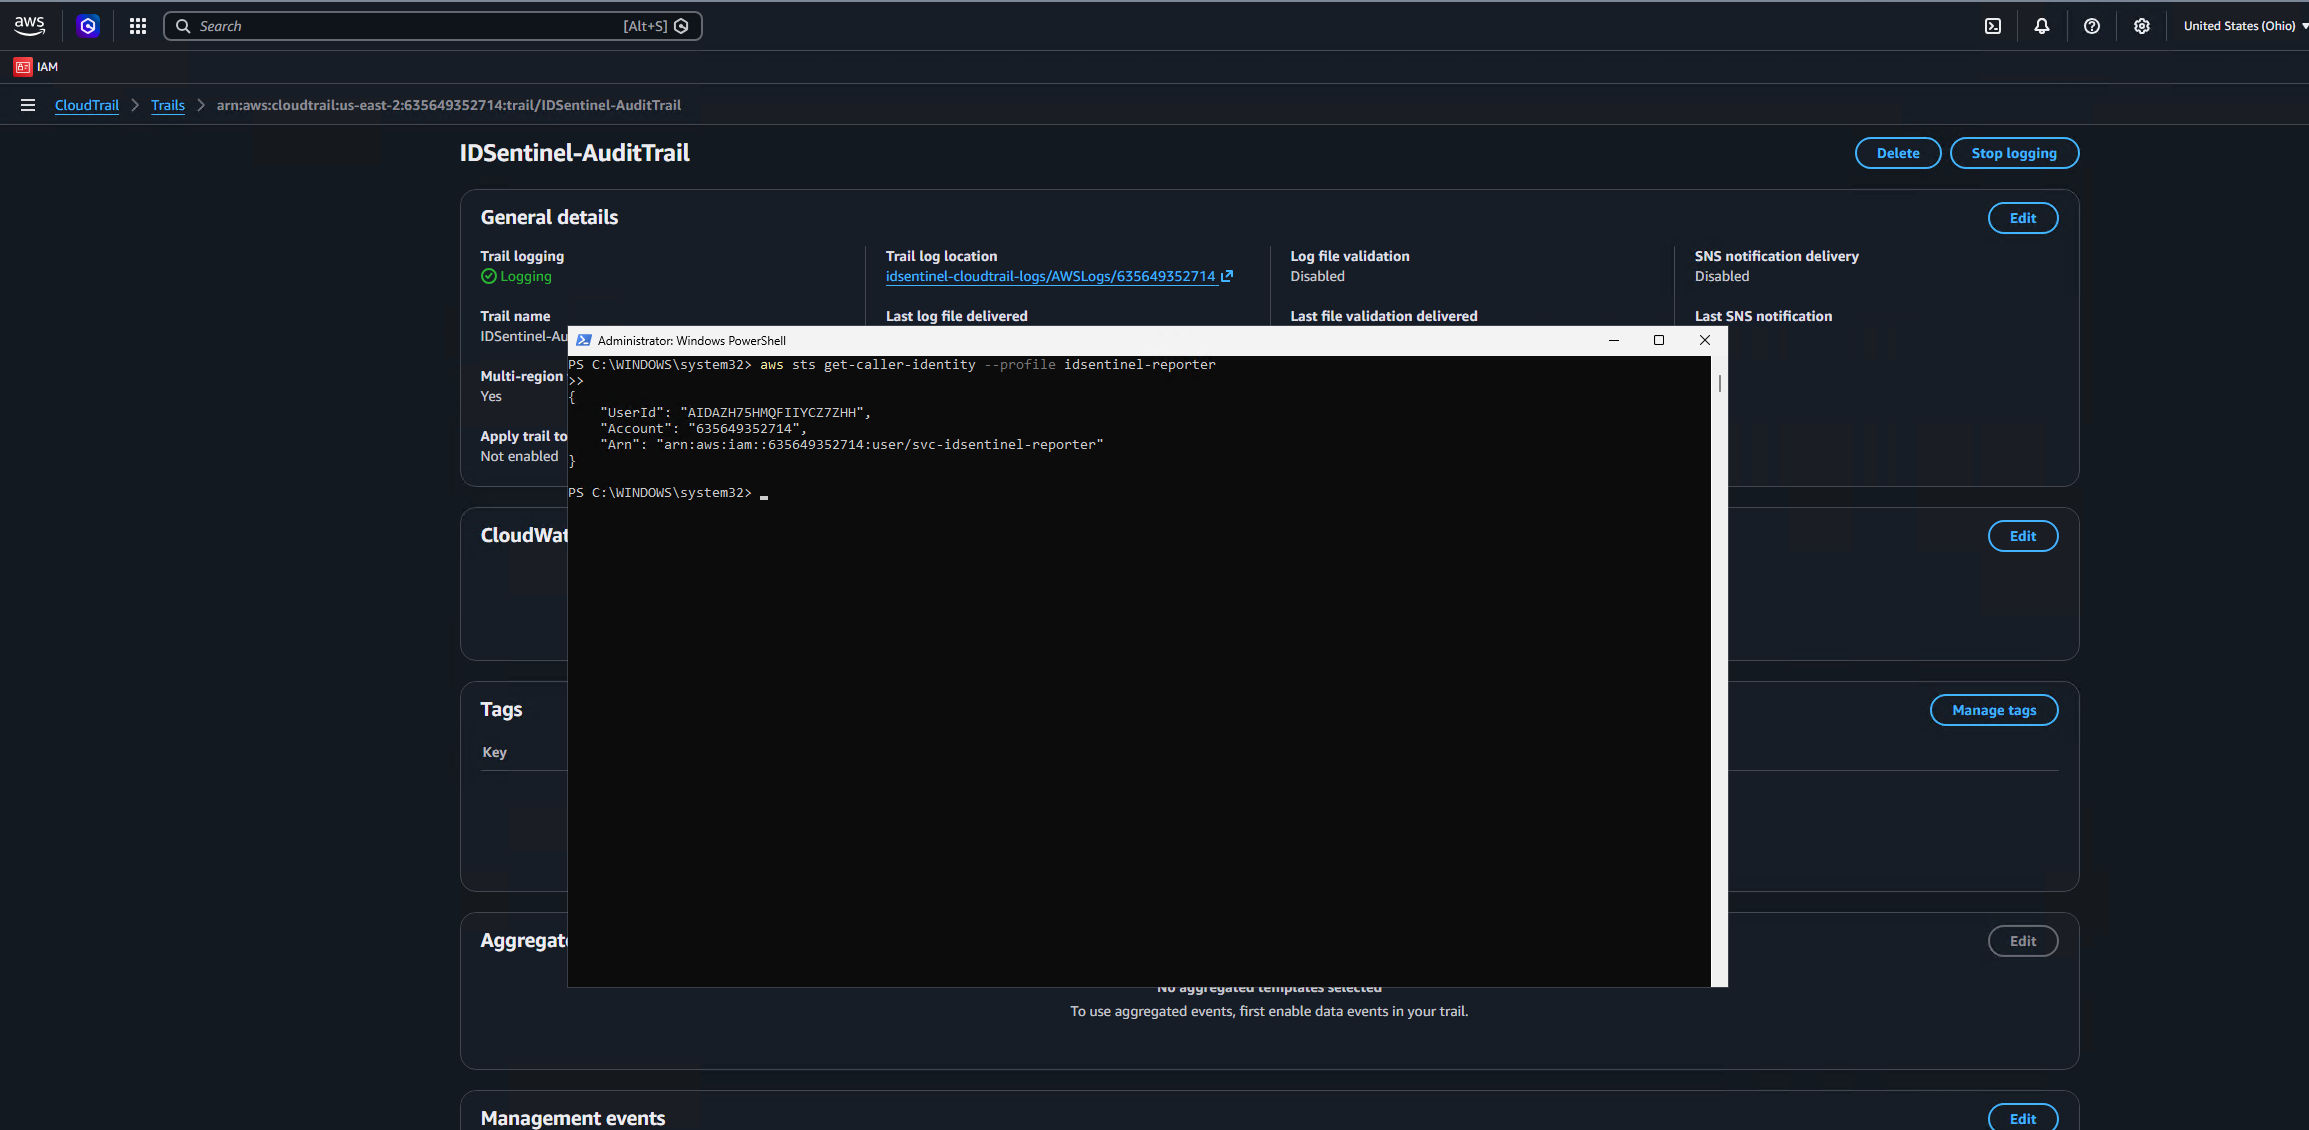The width and height of the screenshot is (2309, 1130).
Task: Toggle the hamburger navigation menu
Action: pyautogui.click(x=28, y=105)
